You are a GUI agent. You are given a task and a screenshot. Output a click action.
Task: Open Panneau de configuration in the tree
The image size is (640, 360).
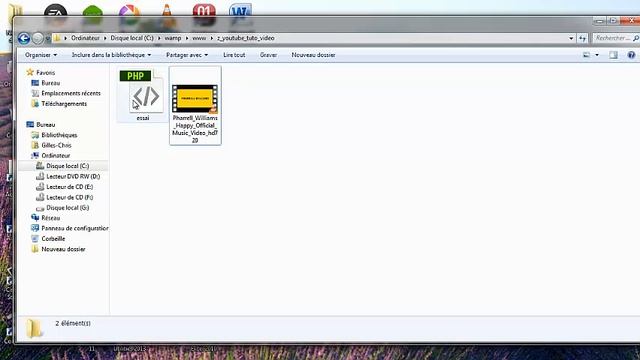[75, 228]
